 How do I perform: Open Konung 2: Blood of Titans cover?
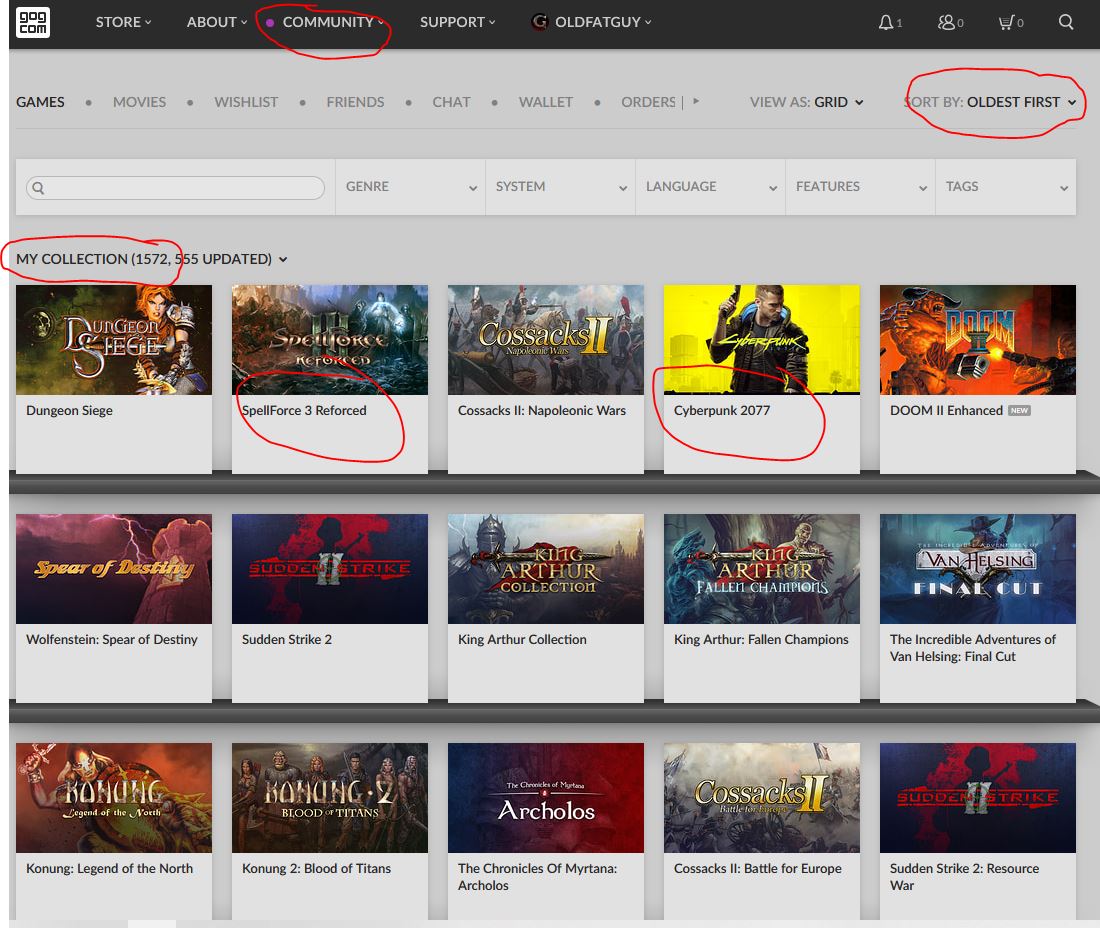pyautogui.click(x=330, y=798)
